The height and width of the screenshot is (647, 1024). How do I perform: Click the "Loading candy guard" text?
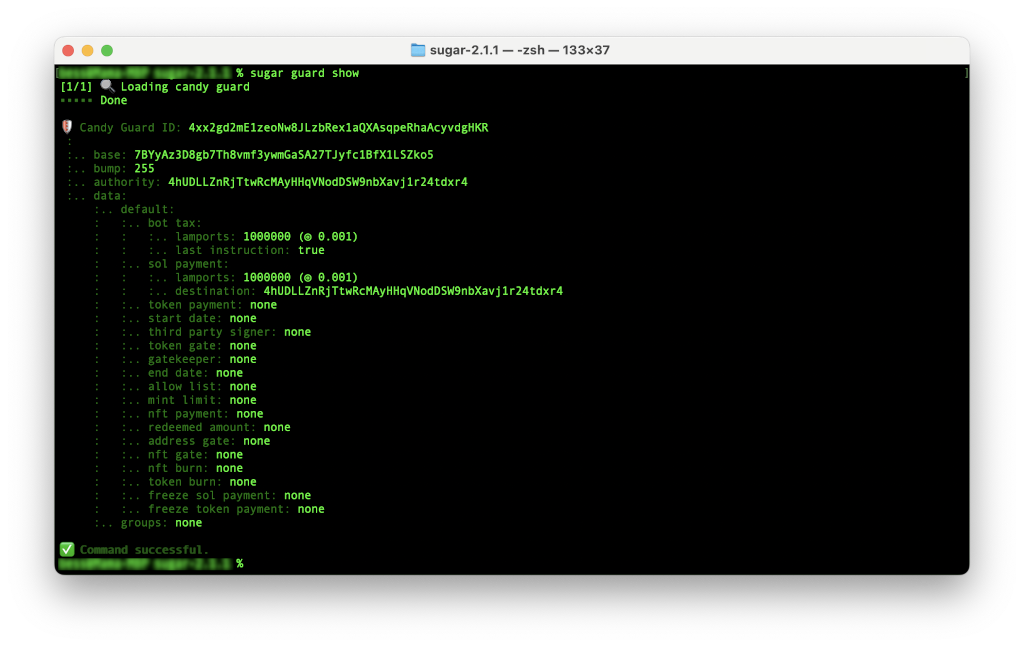[x=185, y=87]
